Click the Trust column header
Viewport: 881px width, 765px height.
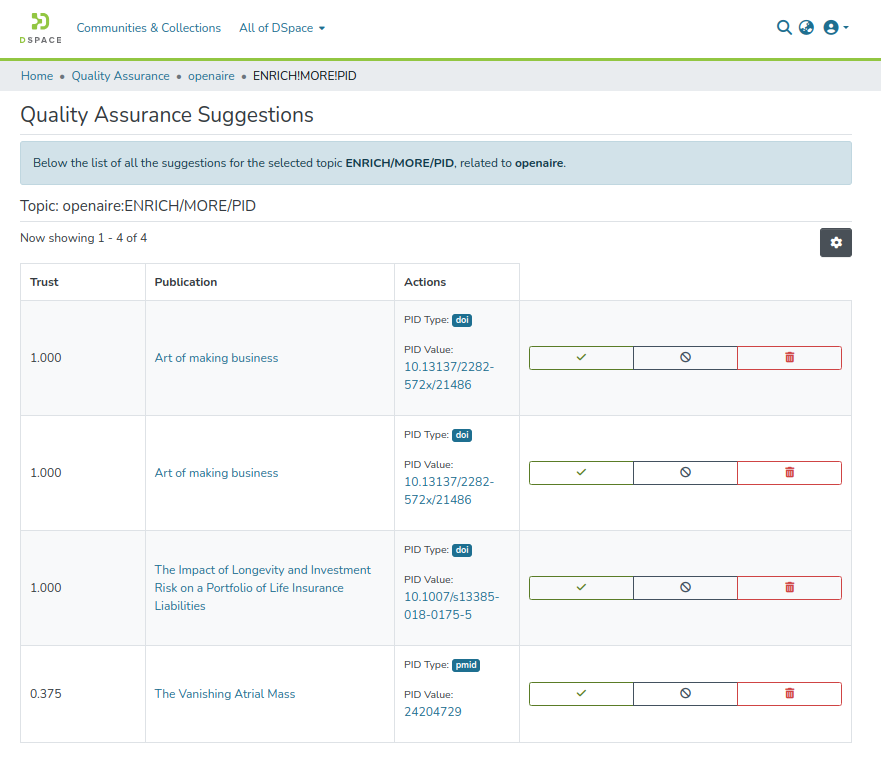coord(45,282)
